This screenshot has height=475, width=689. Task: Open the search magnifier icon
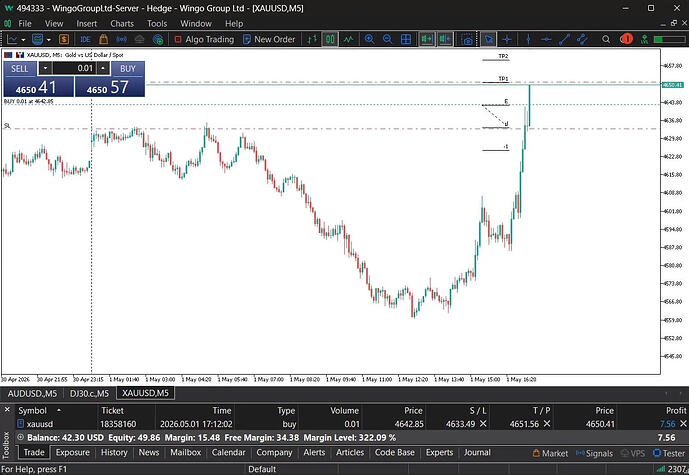coord(606,40)
